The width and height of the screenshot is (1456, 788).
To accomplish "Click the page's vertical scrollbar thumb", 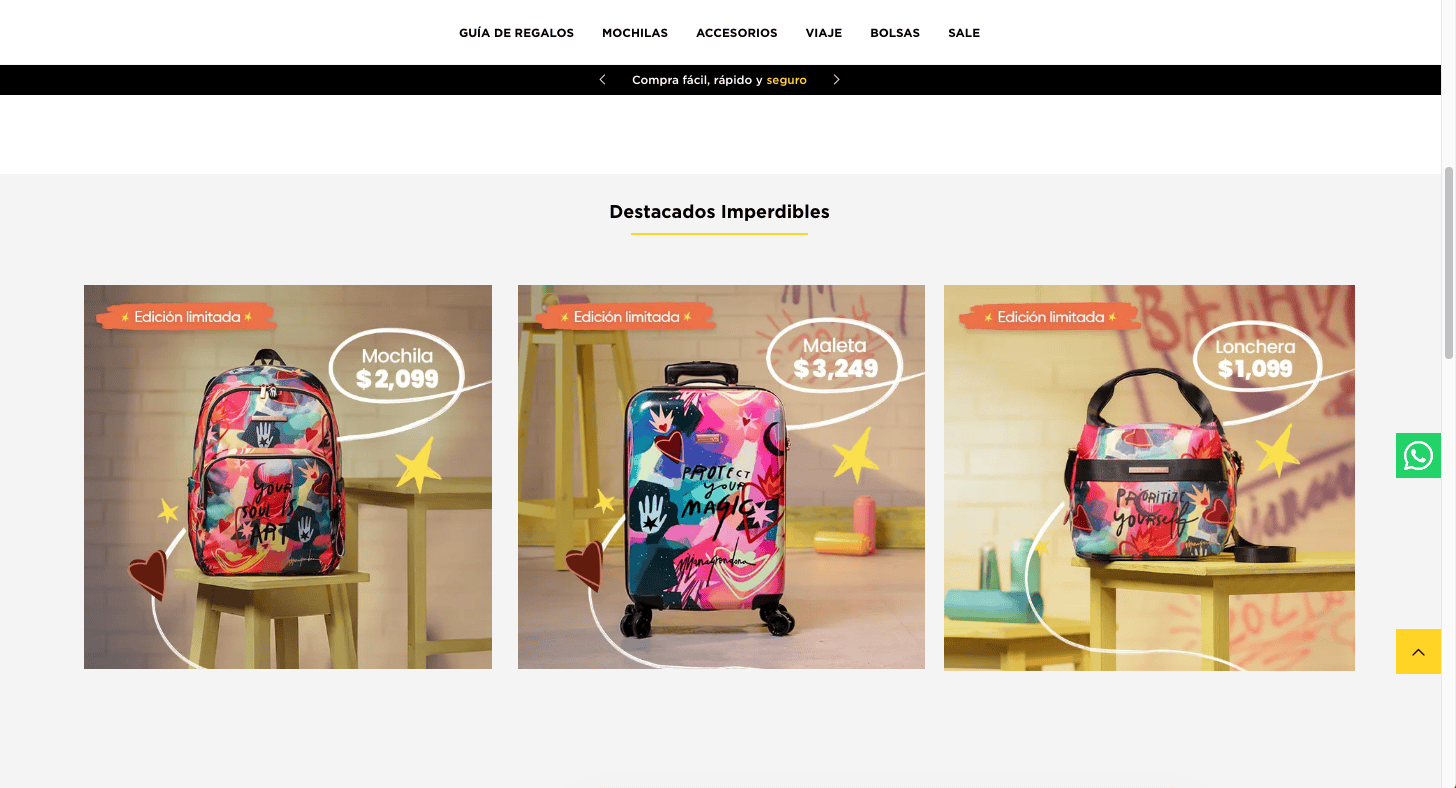I will 1449,262.
